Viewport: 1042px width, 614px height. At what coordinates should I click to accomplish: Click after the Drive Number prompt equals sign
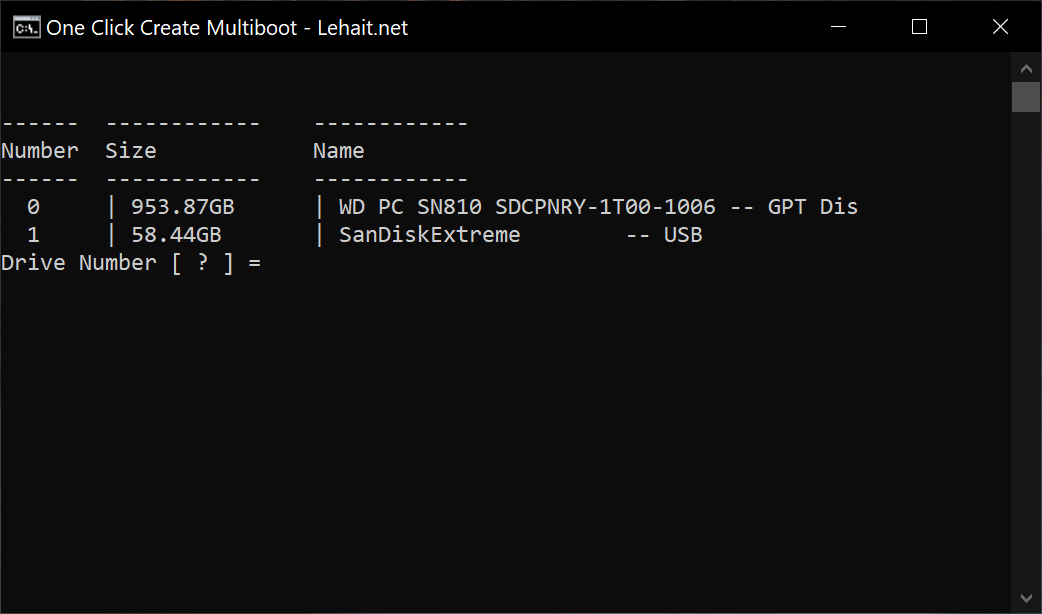[275, 263]
